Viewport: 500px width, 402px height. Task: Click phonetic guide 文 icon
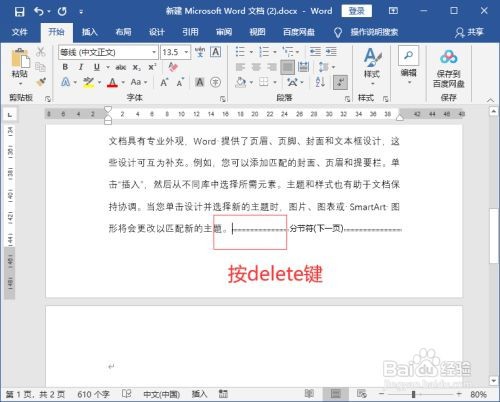[200, 52]
